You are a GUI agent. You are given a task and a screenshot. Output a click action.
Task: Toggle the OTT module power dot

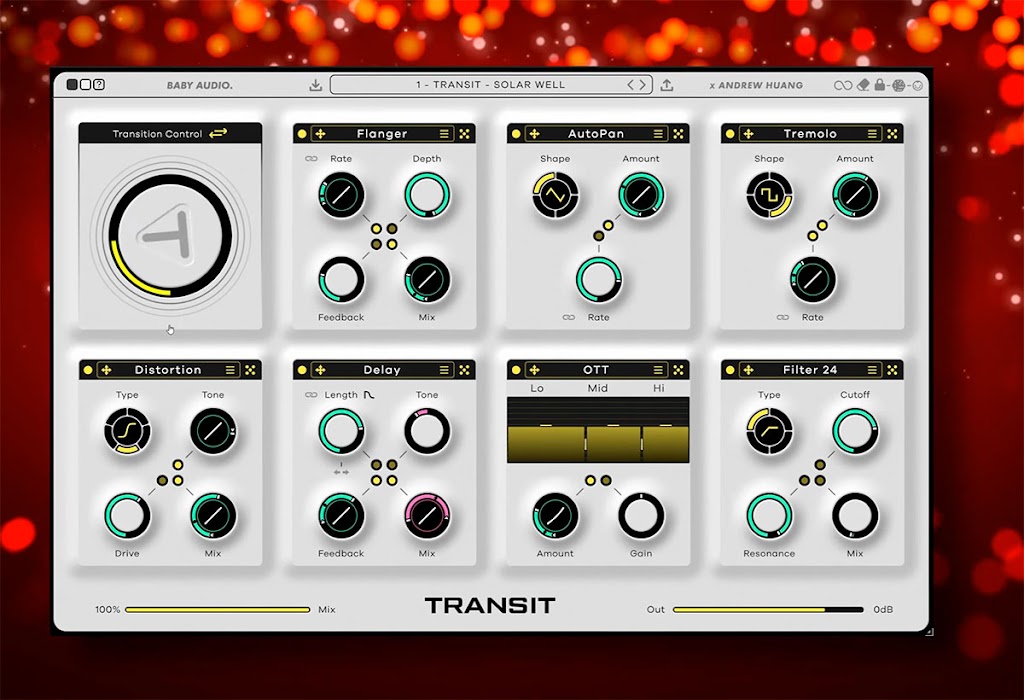coord(516,370)
